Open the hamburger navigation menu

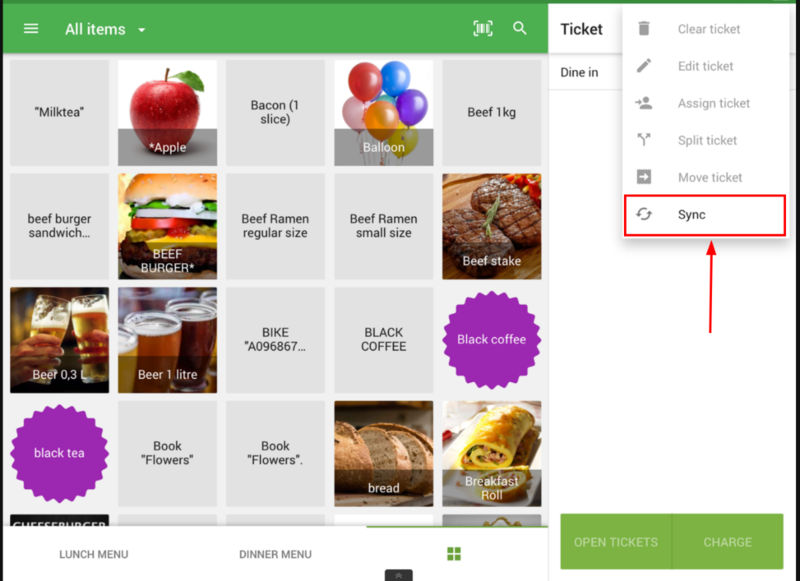coord(31,29)
